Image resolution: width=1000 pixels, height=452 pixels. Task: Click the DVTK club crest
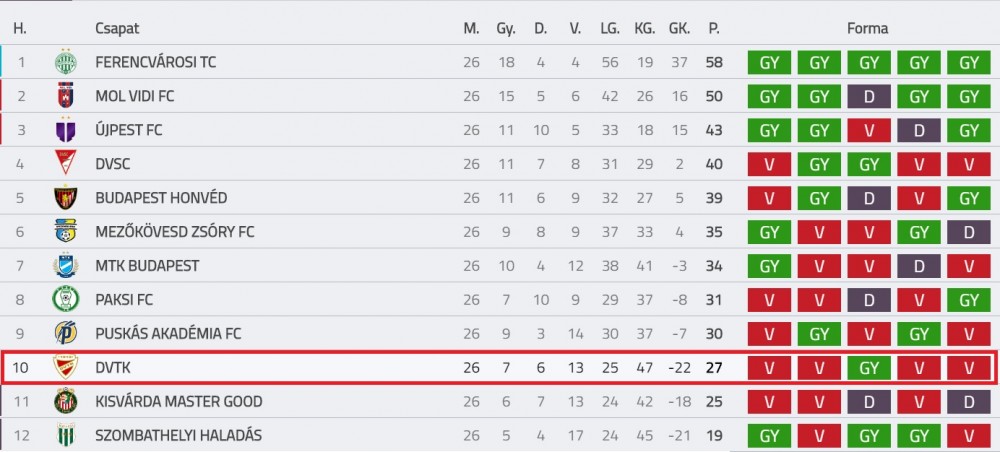65,367
